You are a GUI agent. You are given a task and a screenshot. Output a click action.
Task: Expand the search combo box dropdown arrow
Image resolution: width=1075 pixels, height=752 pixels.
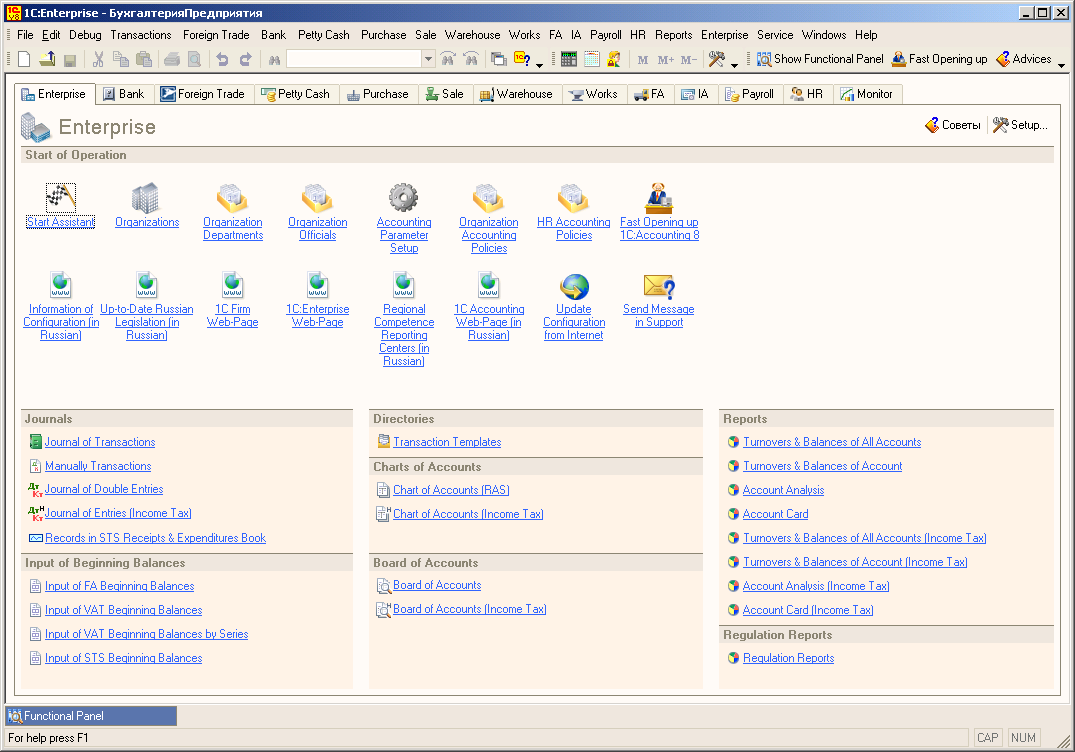(428, 60)
